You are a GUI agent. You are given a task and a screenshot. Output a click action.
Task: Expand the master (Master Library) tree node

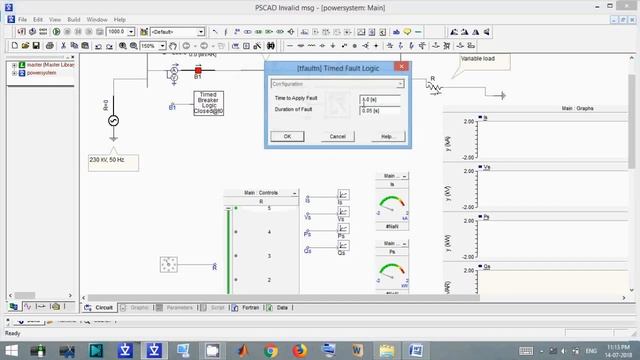[14, 65]
